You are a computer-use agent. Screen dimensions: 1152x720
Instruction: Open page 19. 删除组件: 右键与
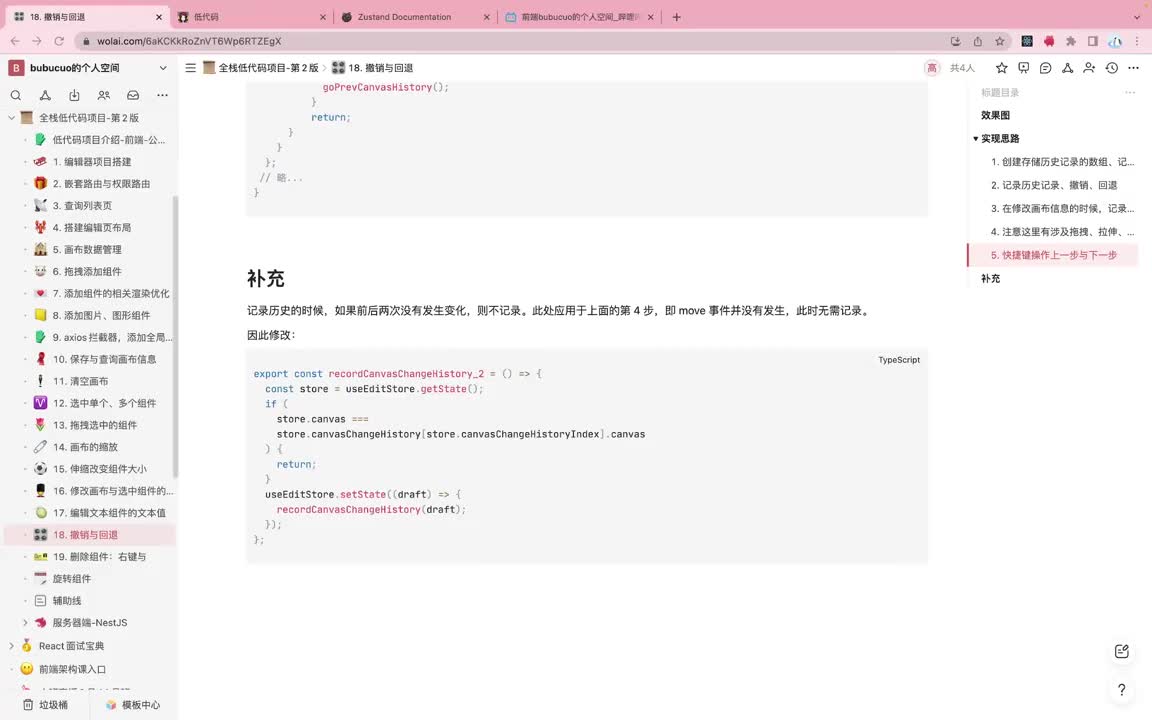[x=99, y=557]
